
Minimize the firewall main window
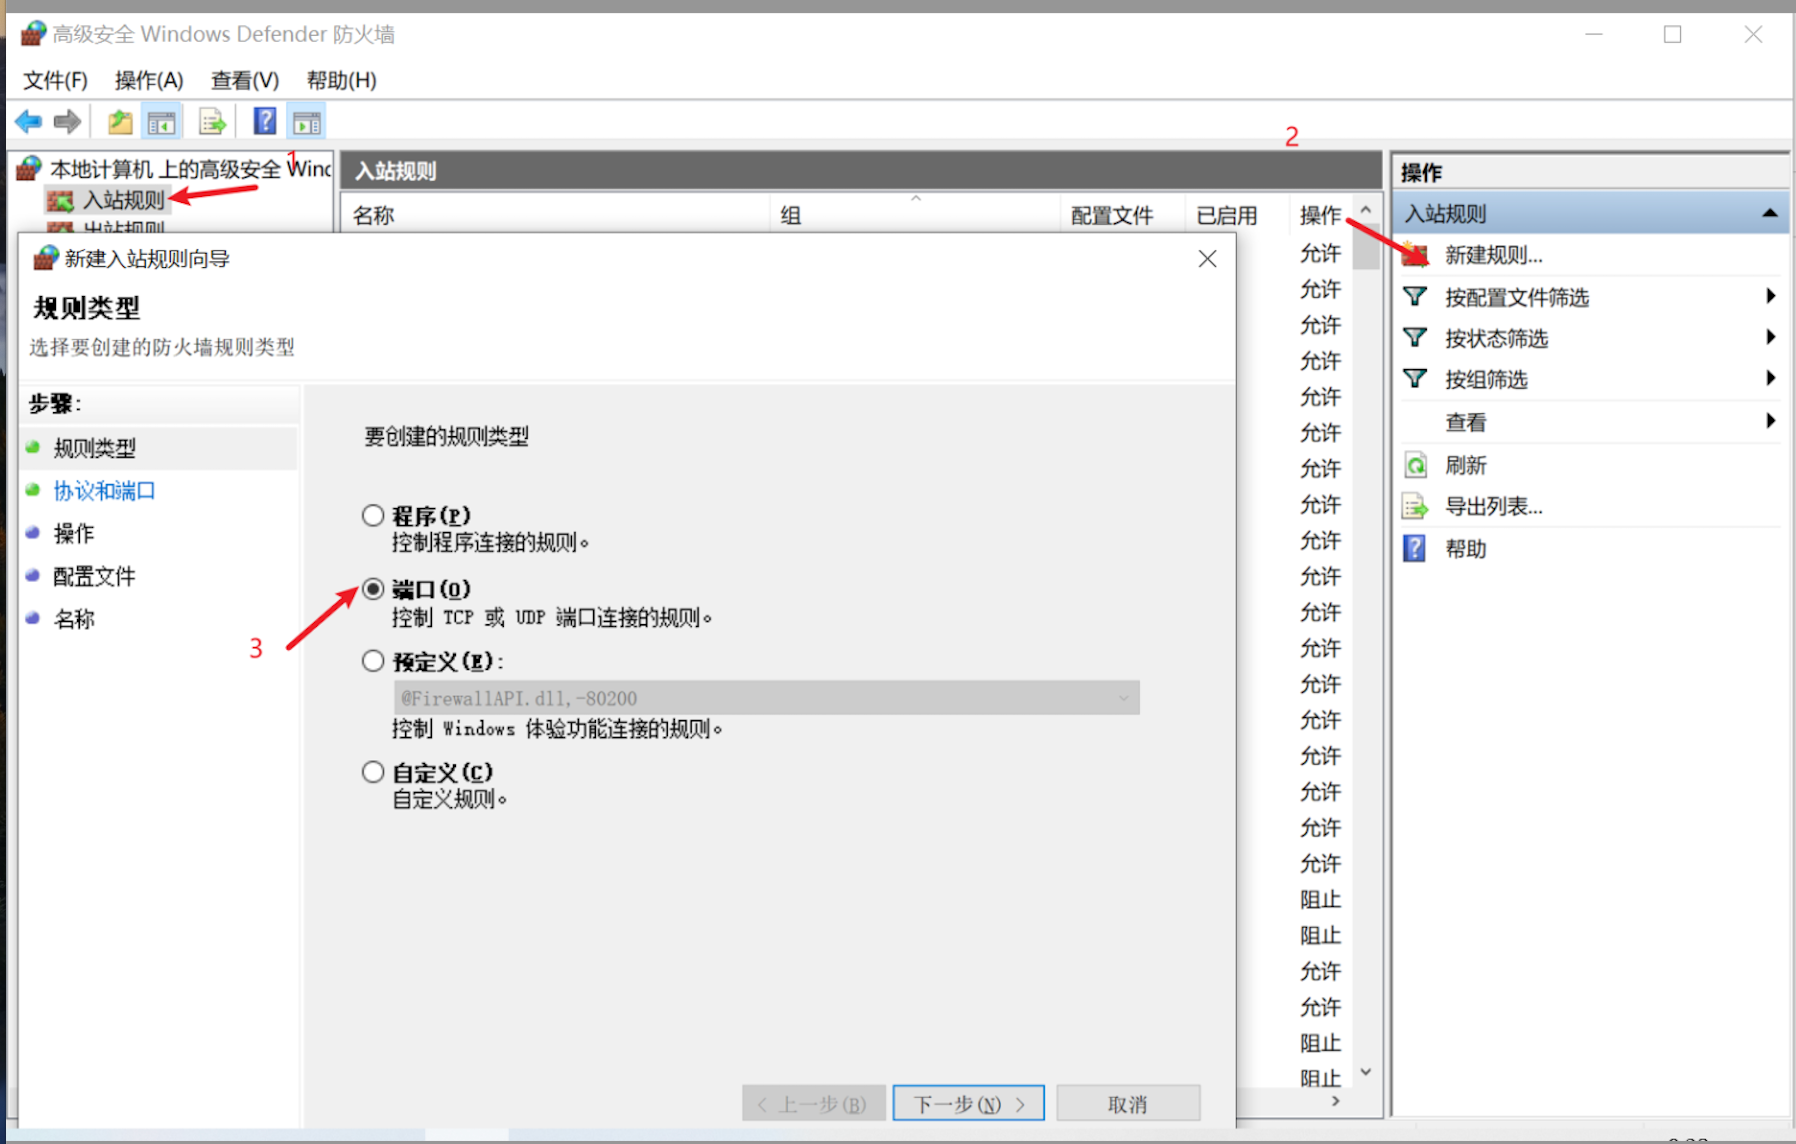click(1594, 34)
